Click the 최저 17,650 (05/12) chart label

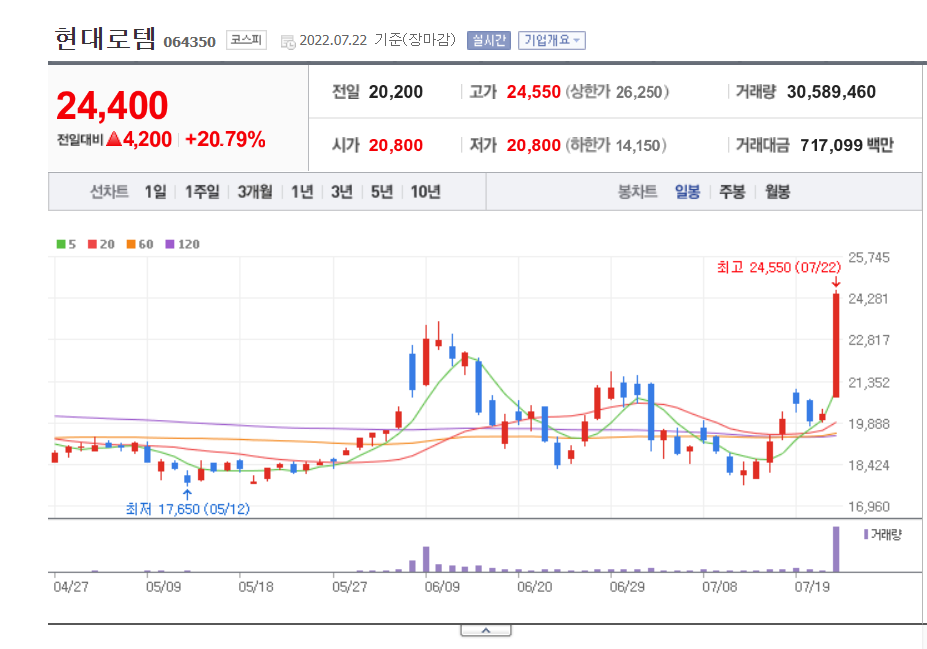pos(187,508)
